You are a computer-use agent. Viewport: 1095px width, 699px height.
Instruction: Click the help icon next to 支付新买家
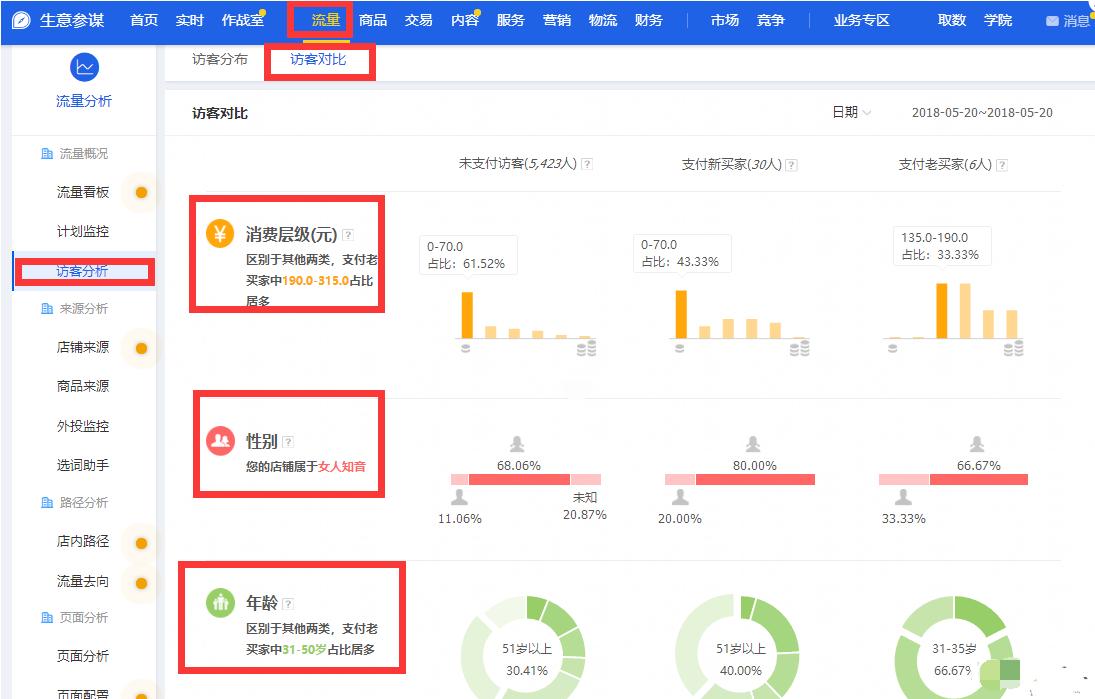792,164
